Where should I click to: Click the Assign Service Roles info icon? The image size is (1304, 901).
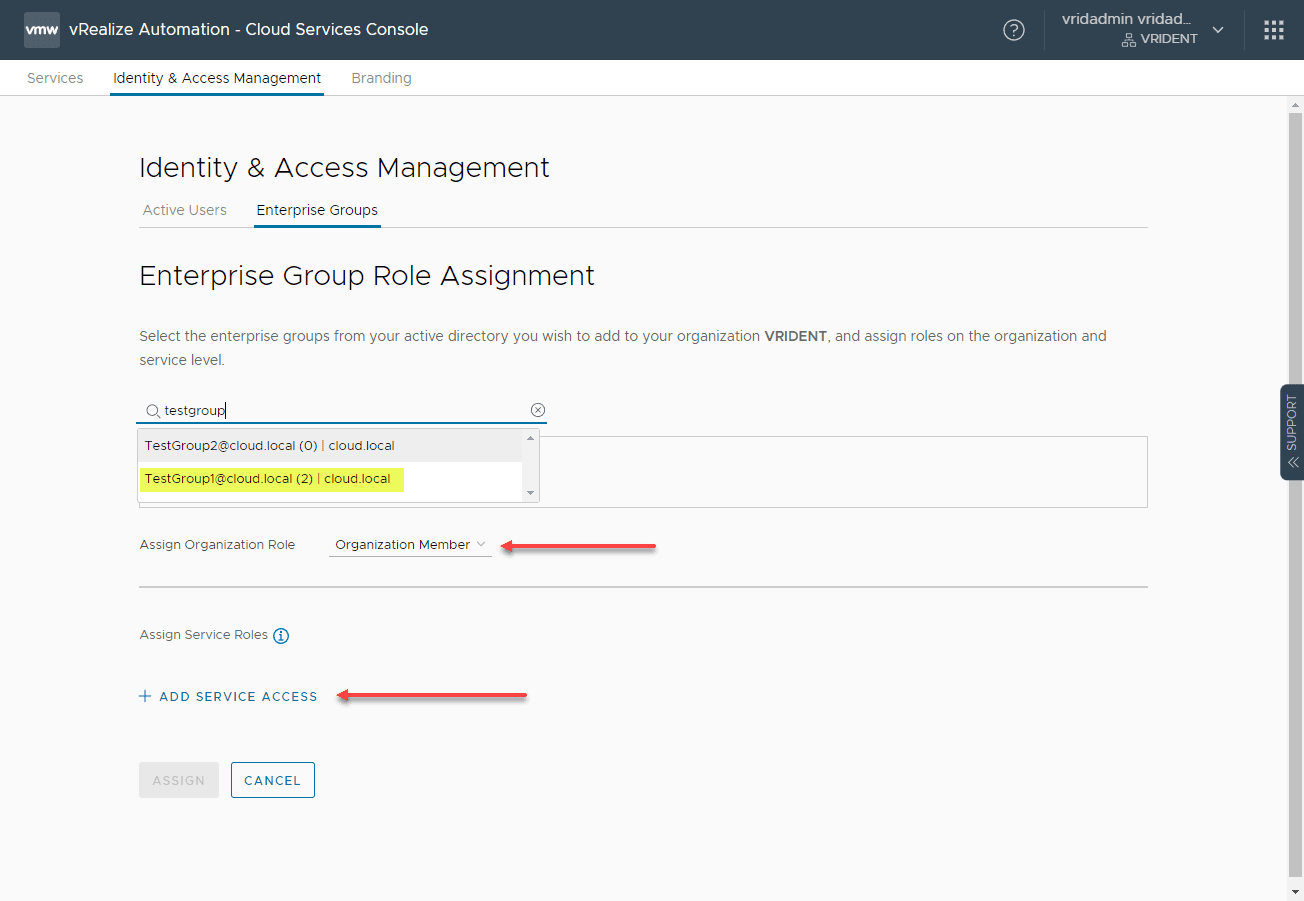click(x=281, y=636)
